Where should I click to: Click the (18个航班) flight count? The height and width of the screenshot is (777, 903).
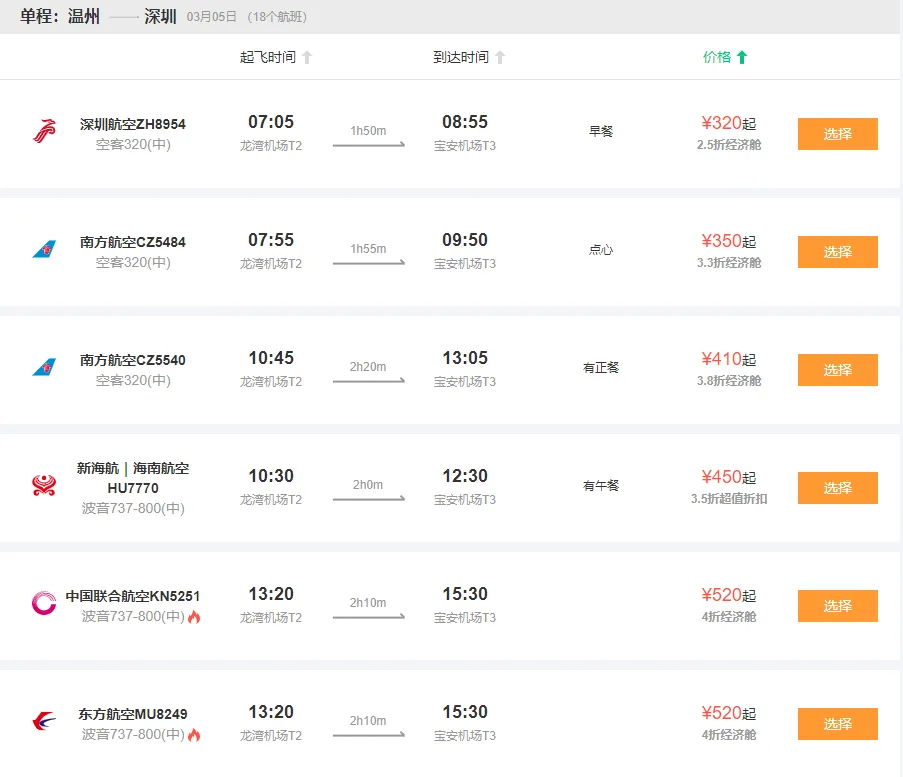277,17
